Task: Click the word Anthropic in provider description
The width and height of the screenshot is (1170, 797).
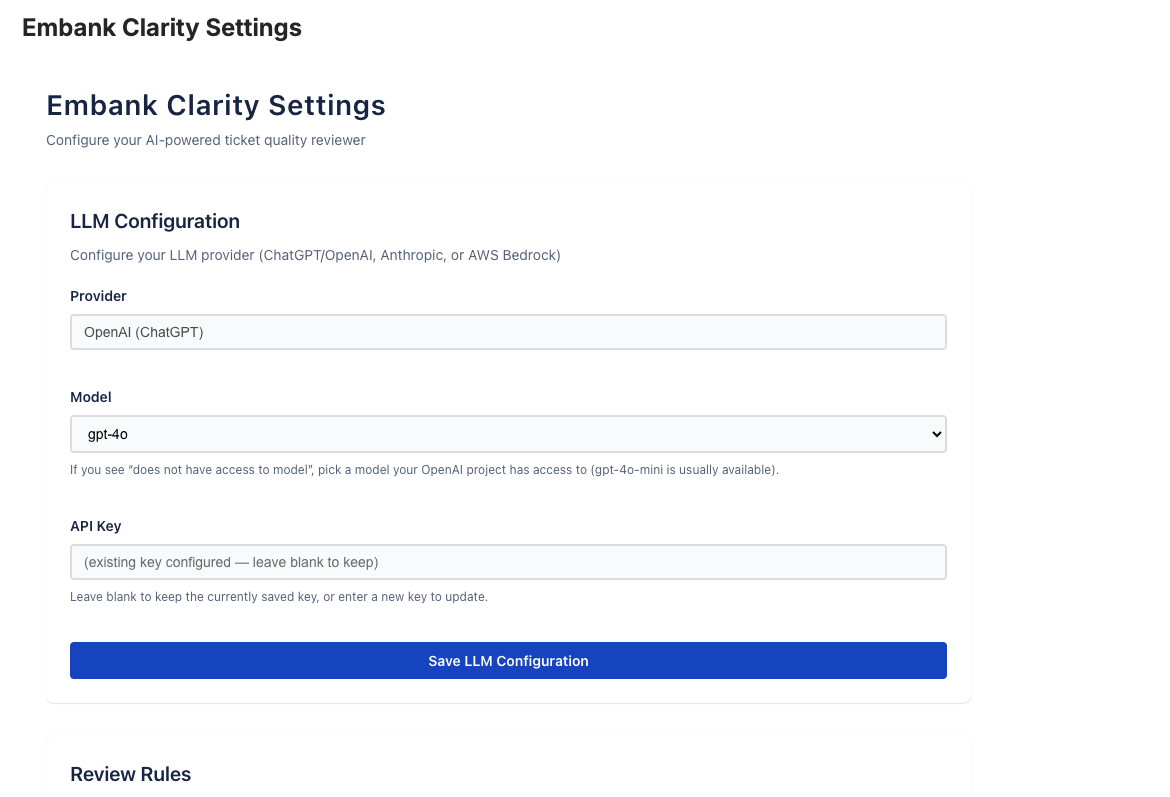Action: tap(412, 255)
